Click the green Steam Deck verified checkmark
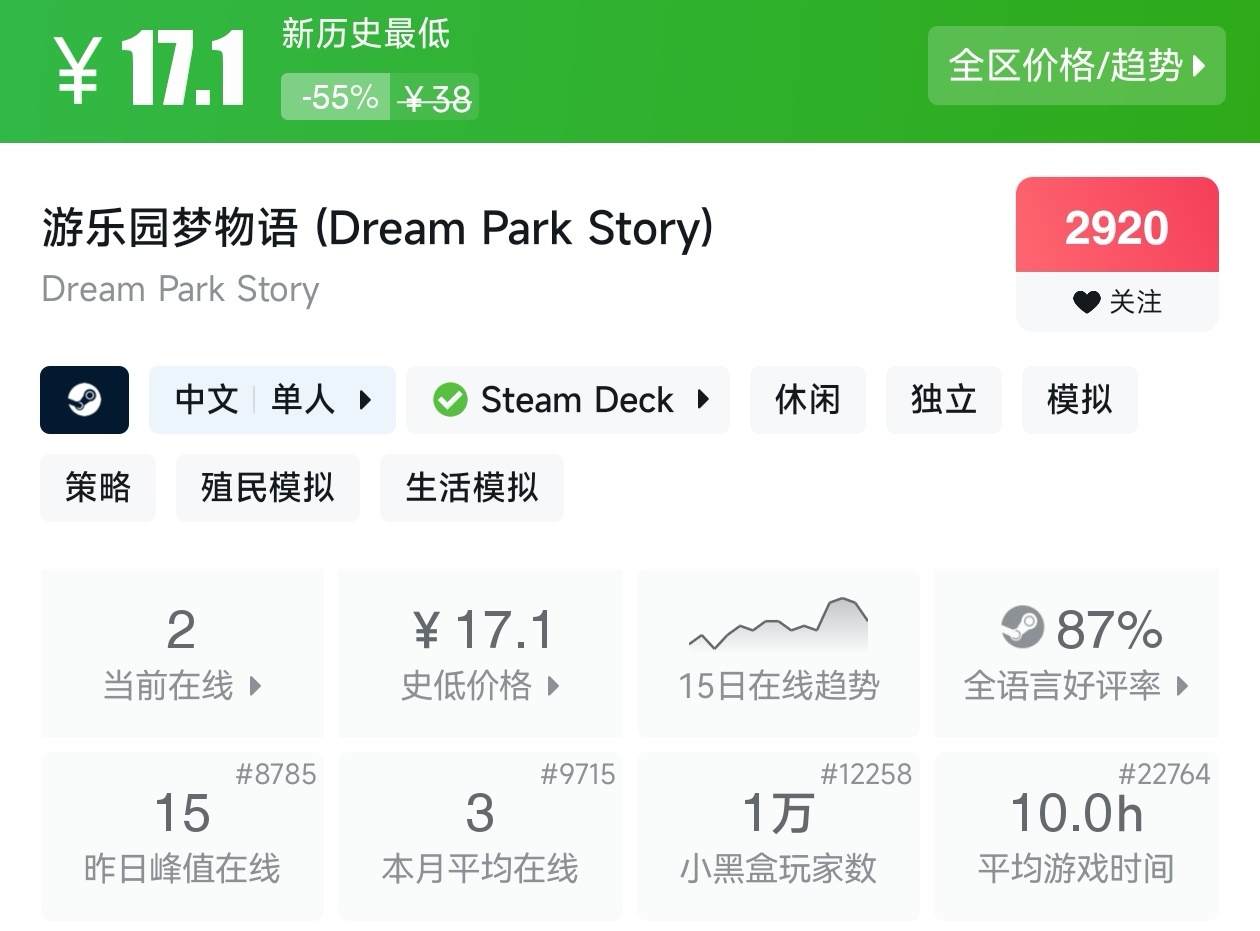 point(450,401)
